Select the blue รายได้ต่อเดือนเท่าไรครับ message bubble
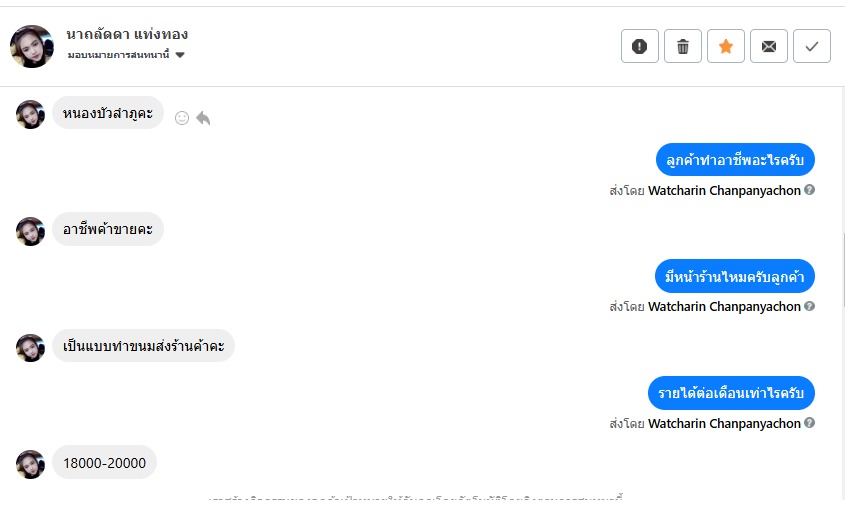Viewport: 845px width, 510px height. pyautogui.click(x=731, y=393)
